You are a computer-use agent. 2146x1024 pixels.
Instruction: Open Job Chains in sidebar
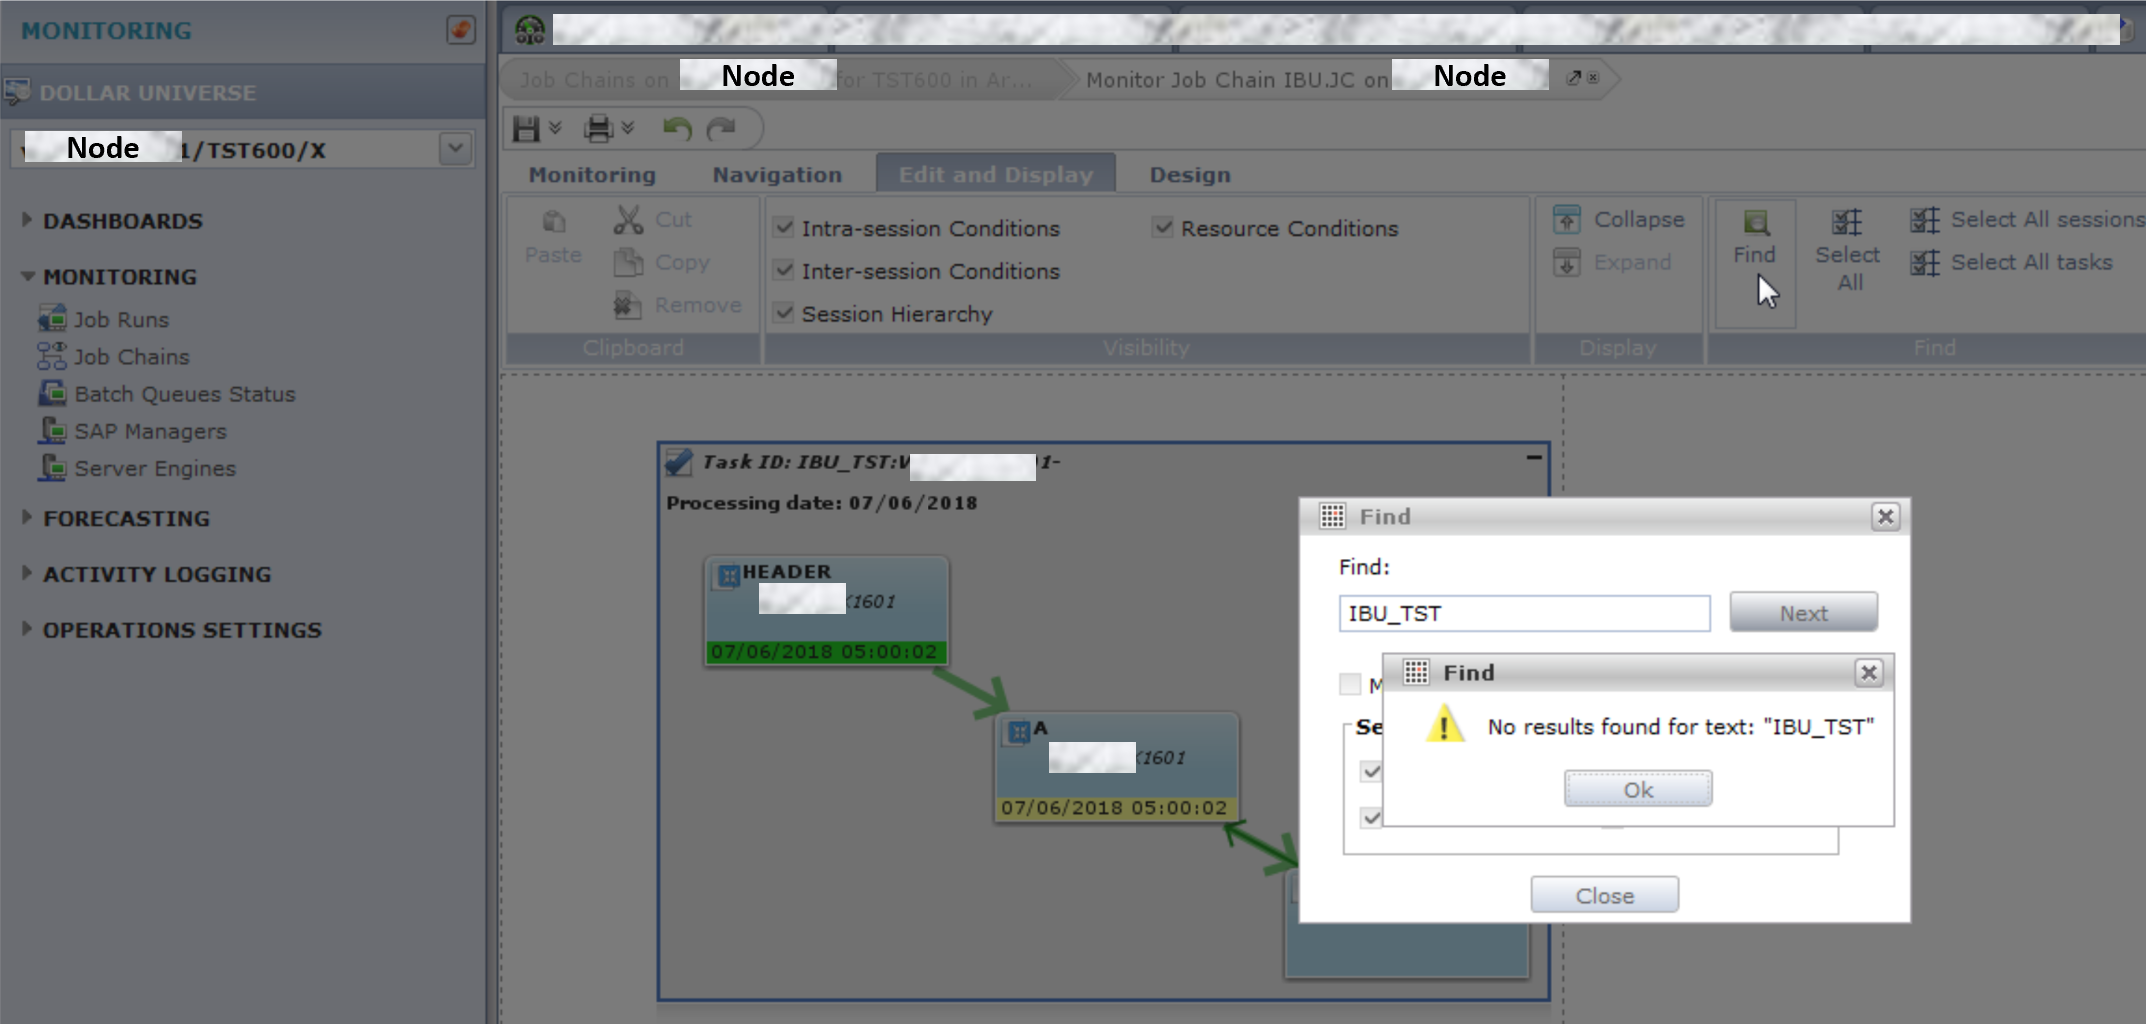point(131,357)
